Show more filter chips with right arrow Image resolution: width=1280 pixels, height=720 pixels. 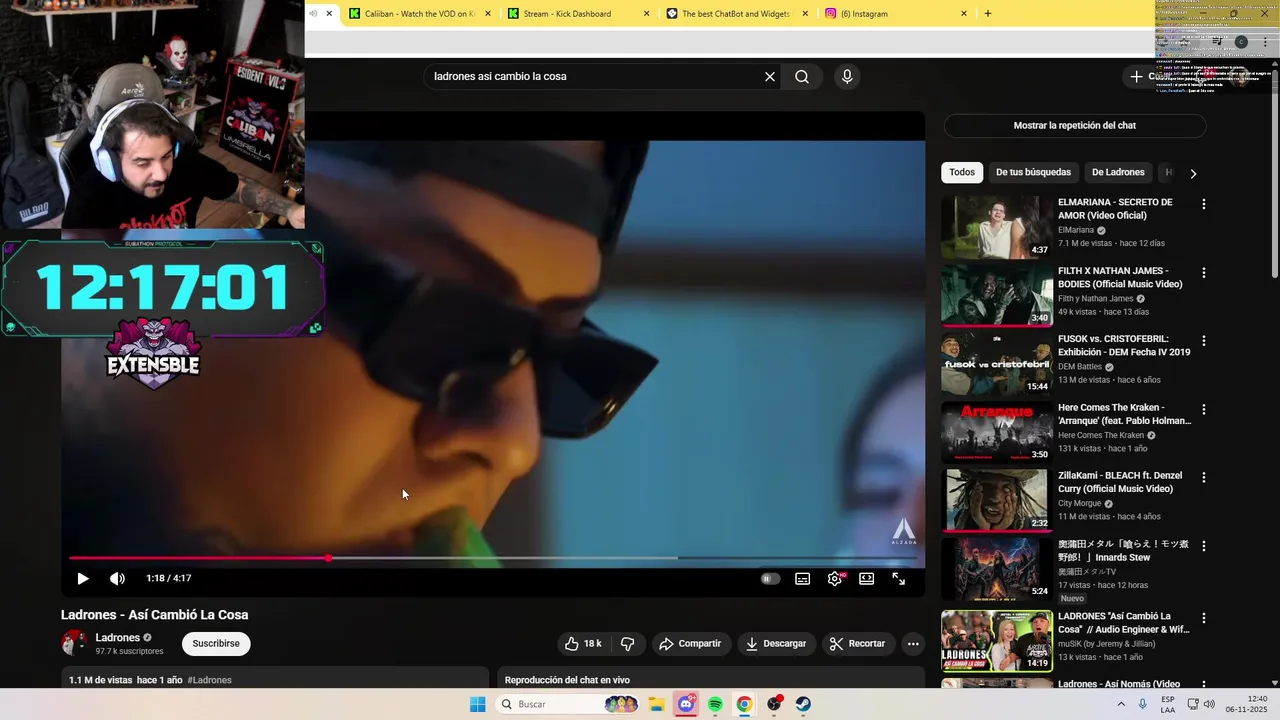pyautogui.click(x=1193, y=174)
